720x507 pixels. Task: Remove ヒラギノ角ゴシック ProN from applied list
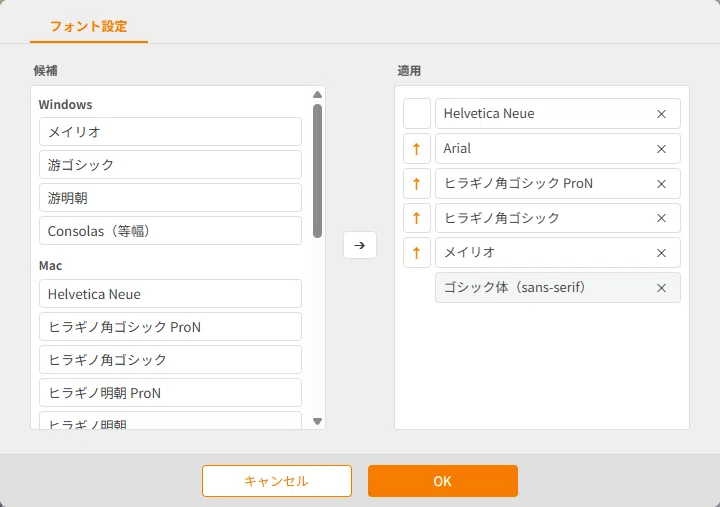(661, 184)
